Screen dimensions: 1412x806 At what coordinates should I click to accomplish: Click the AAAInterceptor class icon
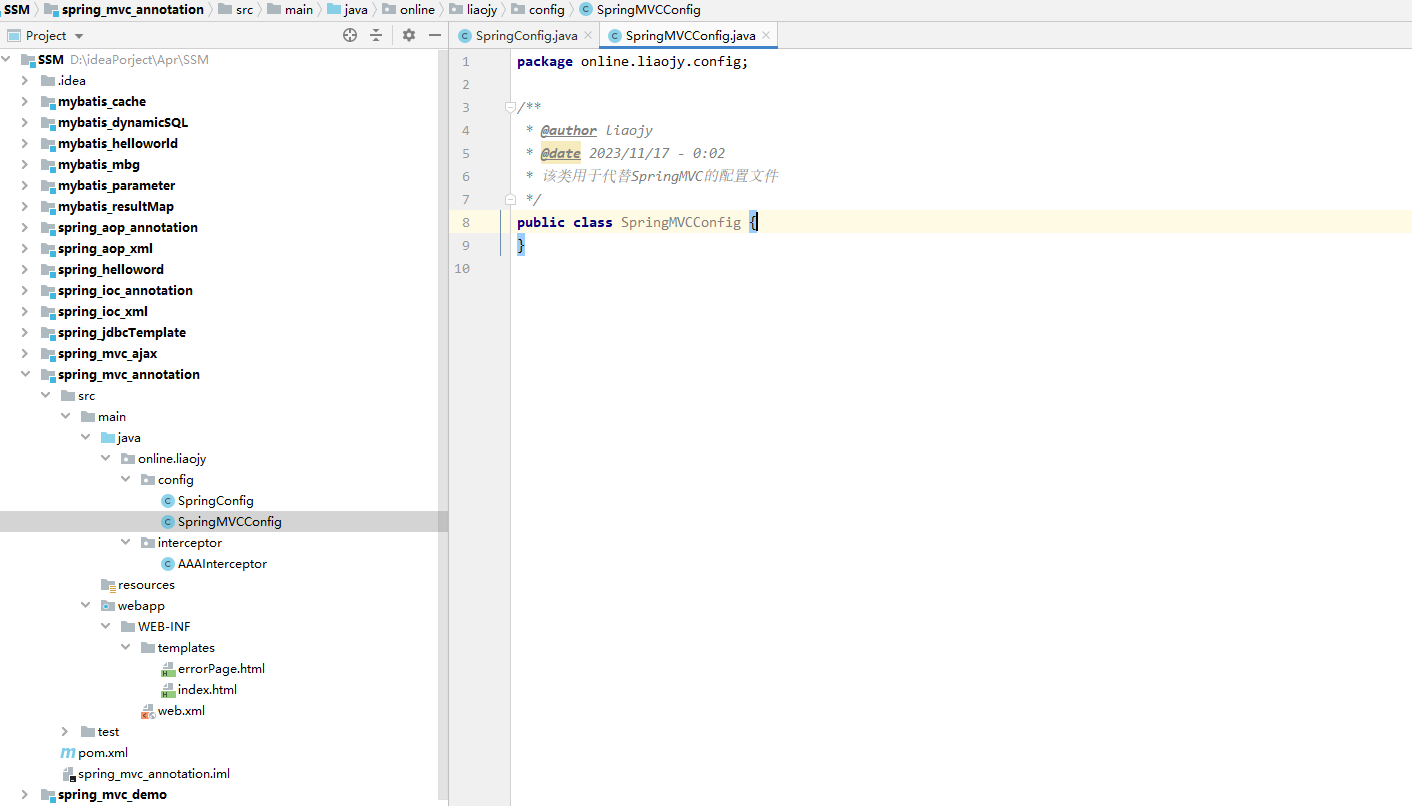point(168,564)
